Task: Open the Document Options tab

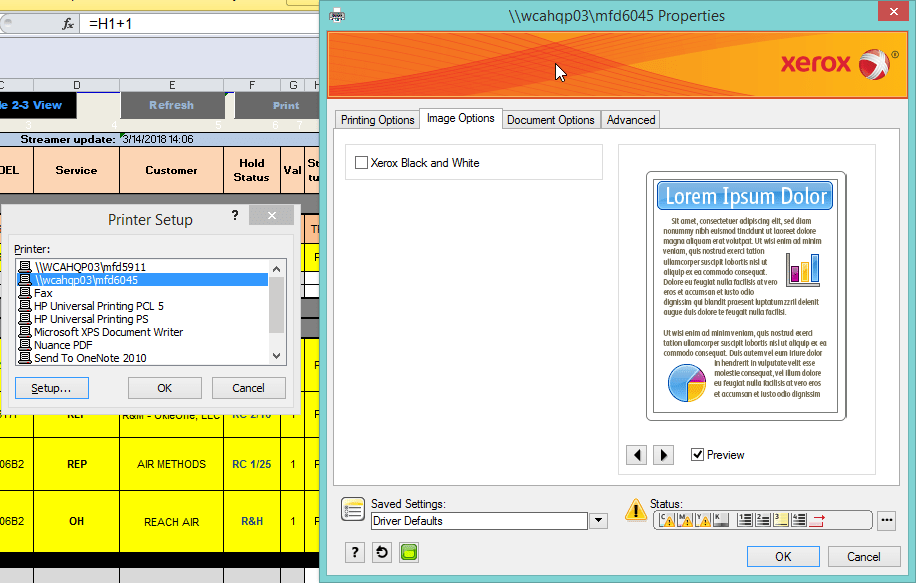Action: (x=550, y=120)
